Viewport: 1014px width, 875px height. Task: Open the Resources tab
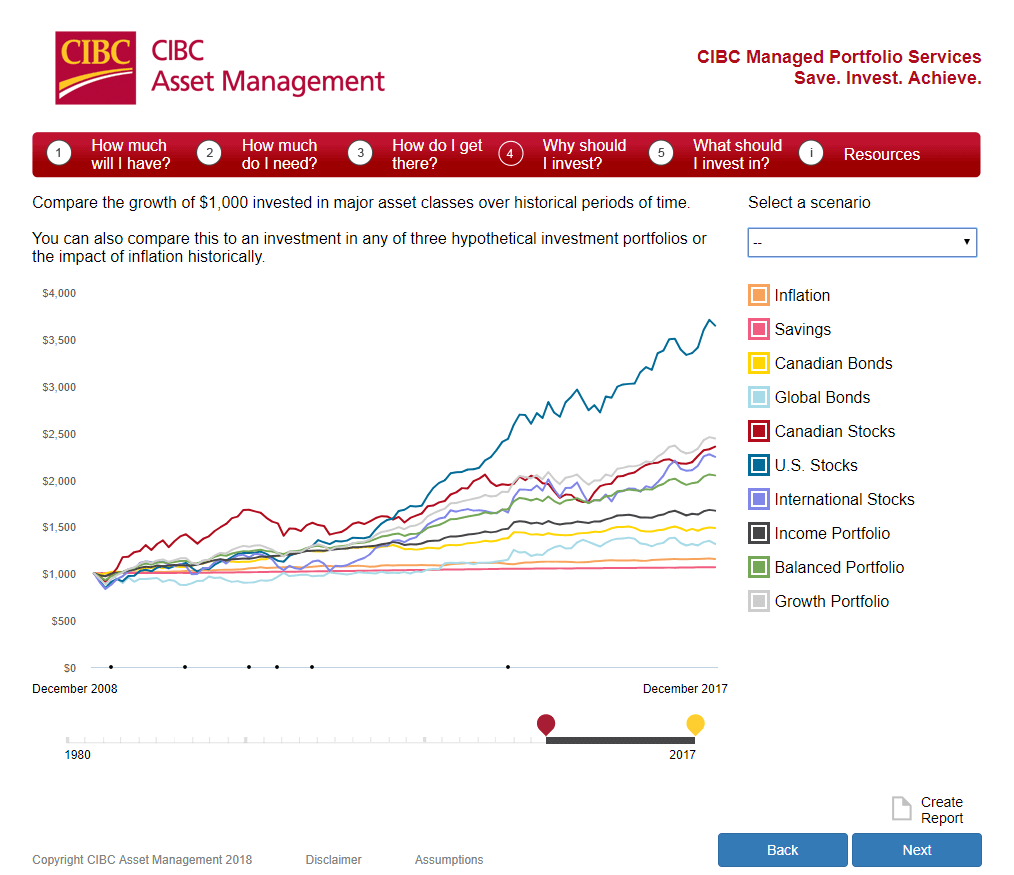tap(881, 155)
